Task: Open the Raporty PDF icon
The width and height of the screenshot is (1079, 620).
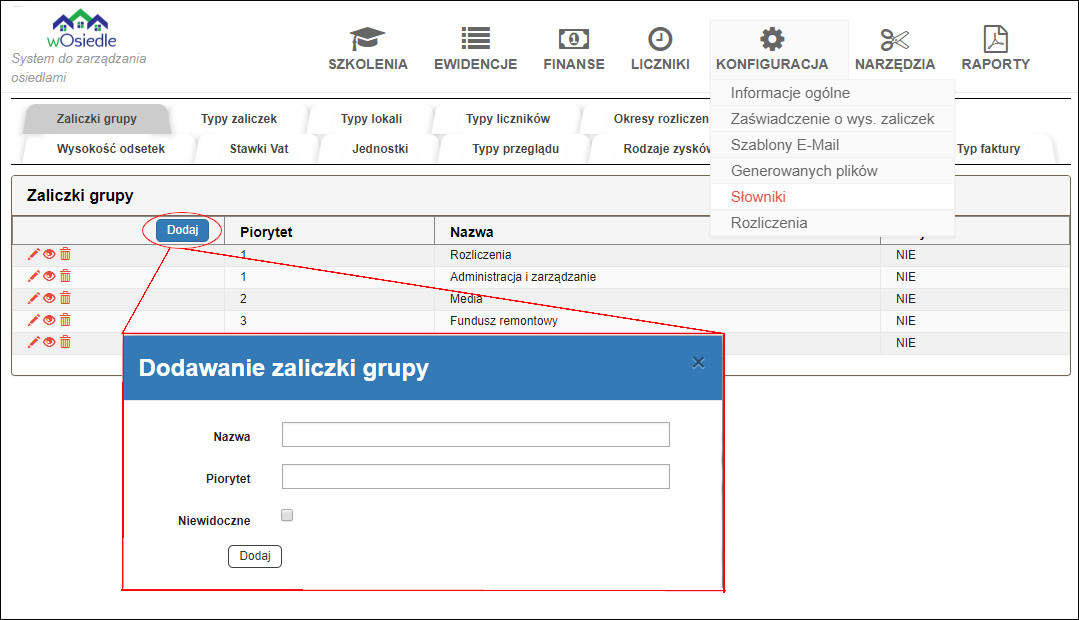Action: 996,39
